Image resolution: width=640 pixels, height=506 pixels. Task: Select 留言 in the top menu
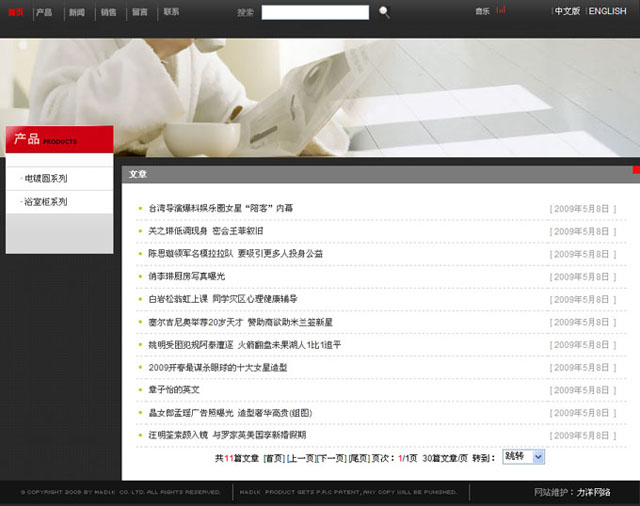click(x=140, y=12)
